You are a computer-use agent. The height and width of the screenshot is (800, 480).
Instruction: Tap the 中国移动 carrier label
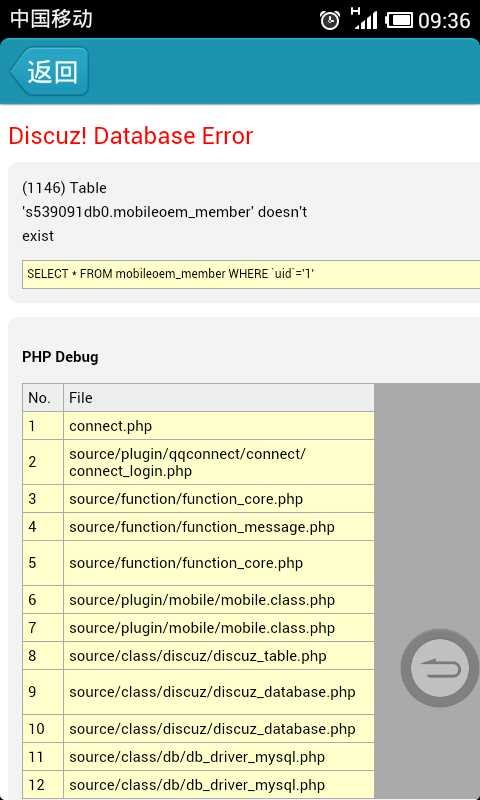(51, 19)
